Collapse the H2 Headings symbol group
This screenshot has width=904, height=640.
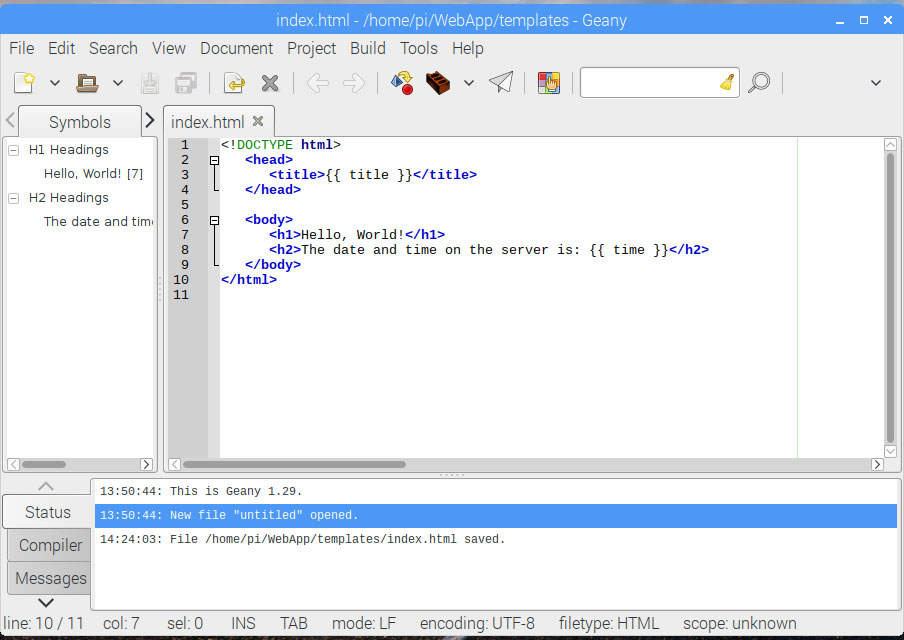click(13, 197)
